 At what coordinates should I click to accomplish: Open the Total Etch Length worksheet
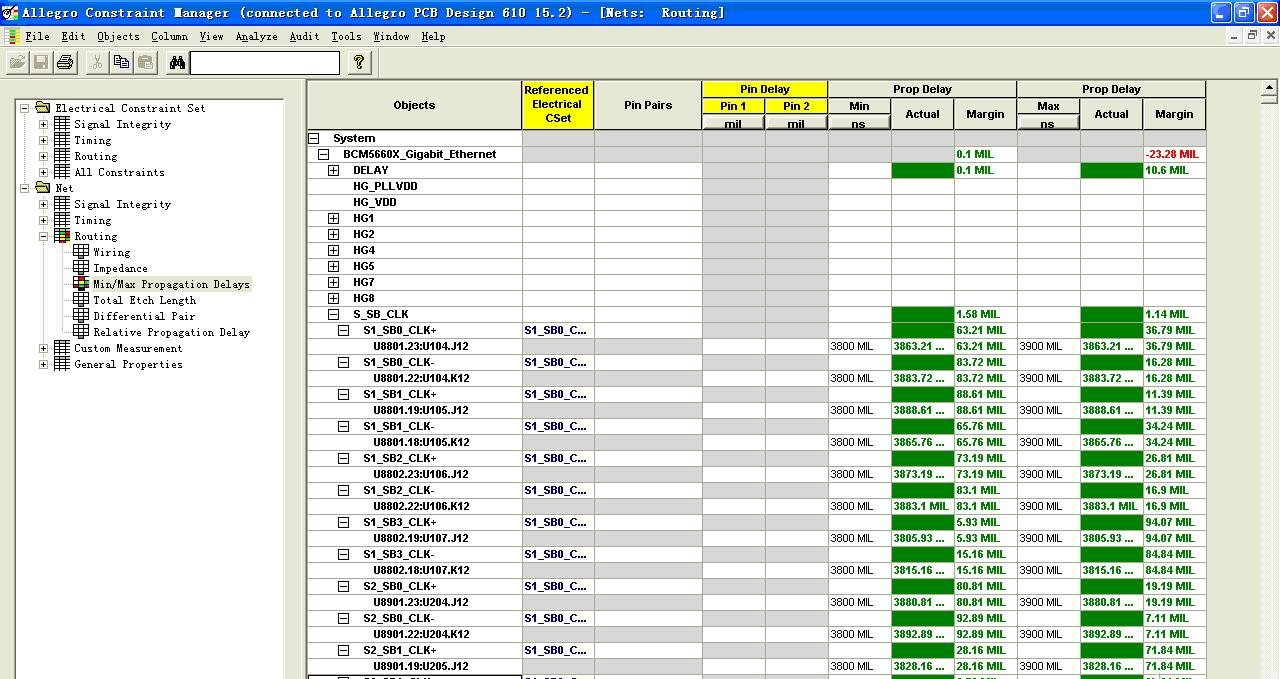pos(144,300)
